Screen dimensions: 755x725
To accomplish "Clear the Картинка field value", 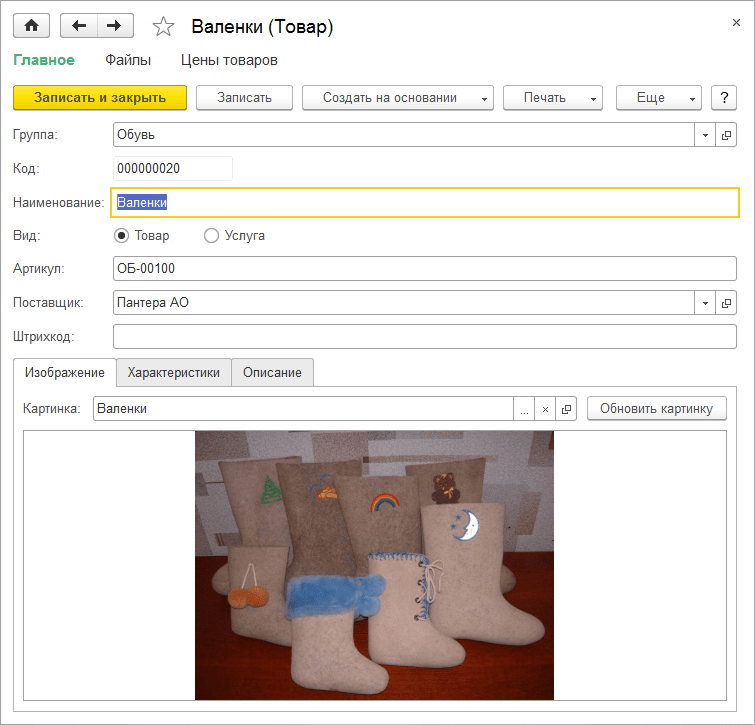I will pos(545,409).
